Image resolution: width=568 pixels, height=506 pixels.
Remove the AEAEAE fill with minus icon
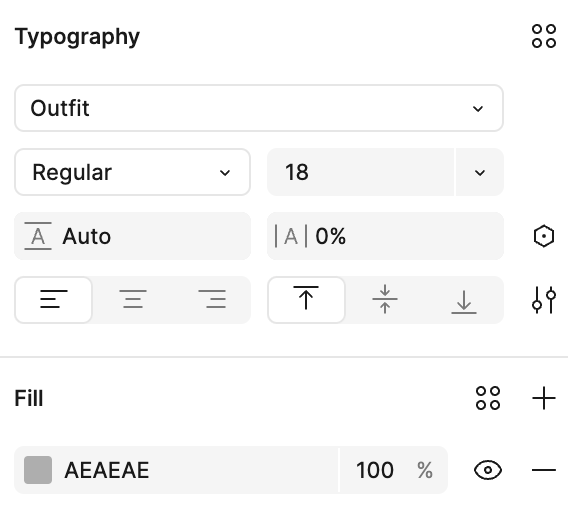[x=544, y=470]
